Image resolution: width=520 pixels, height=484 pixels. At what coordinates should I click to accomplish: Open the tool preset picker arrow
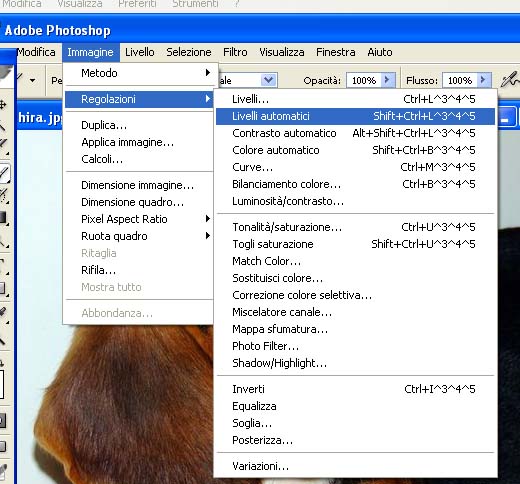tap(32, 80)
